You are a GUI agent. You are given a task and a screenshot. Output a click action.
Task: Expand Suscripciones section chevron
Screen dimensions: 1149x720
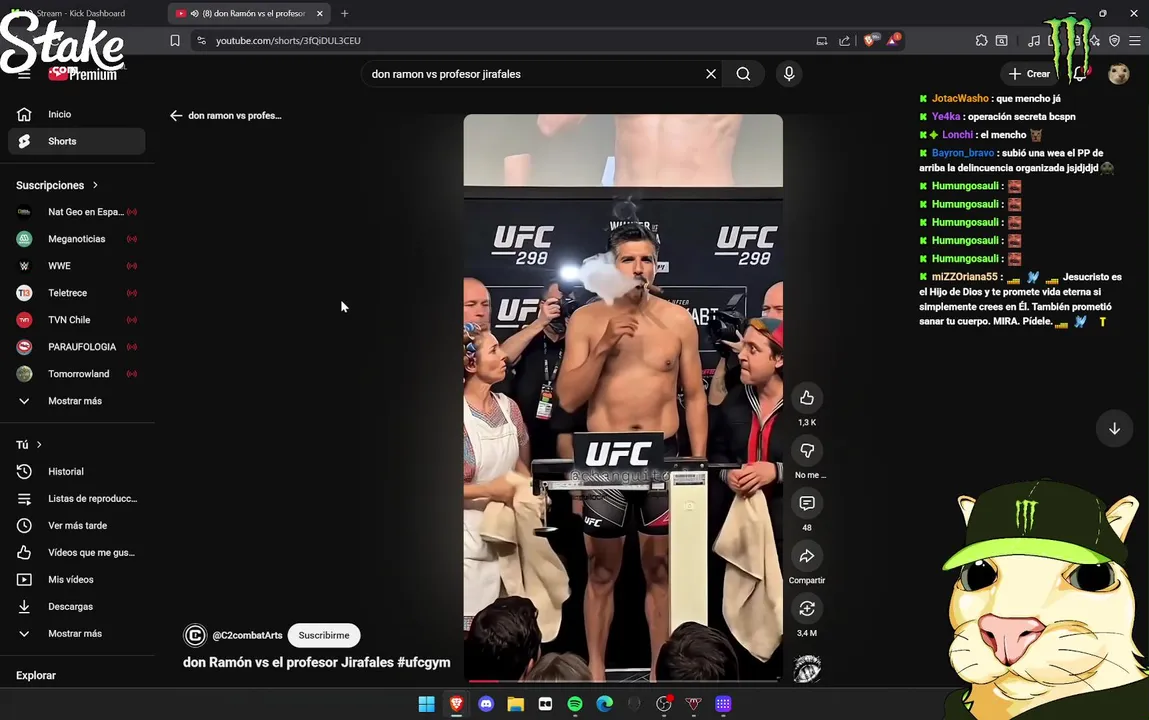(95, 185)
